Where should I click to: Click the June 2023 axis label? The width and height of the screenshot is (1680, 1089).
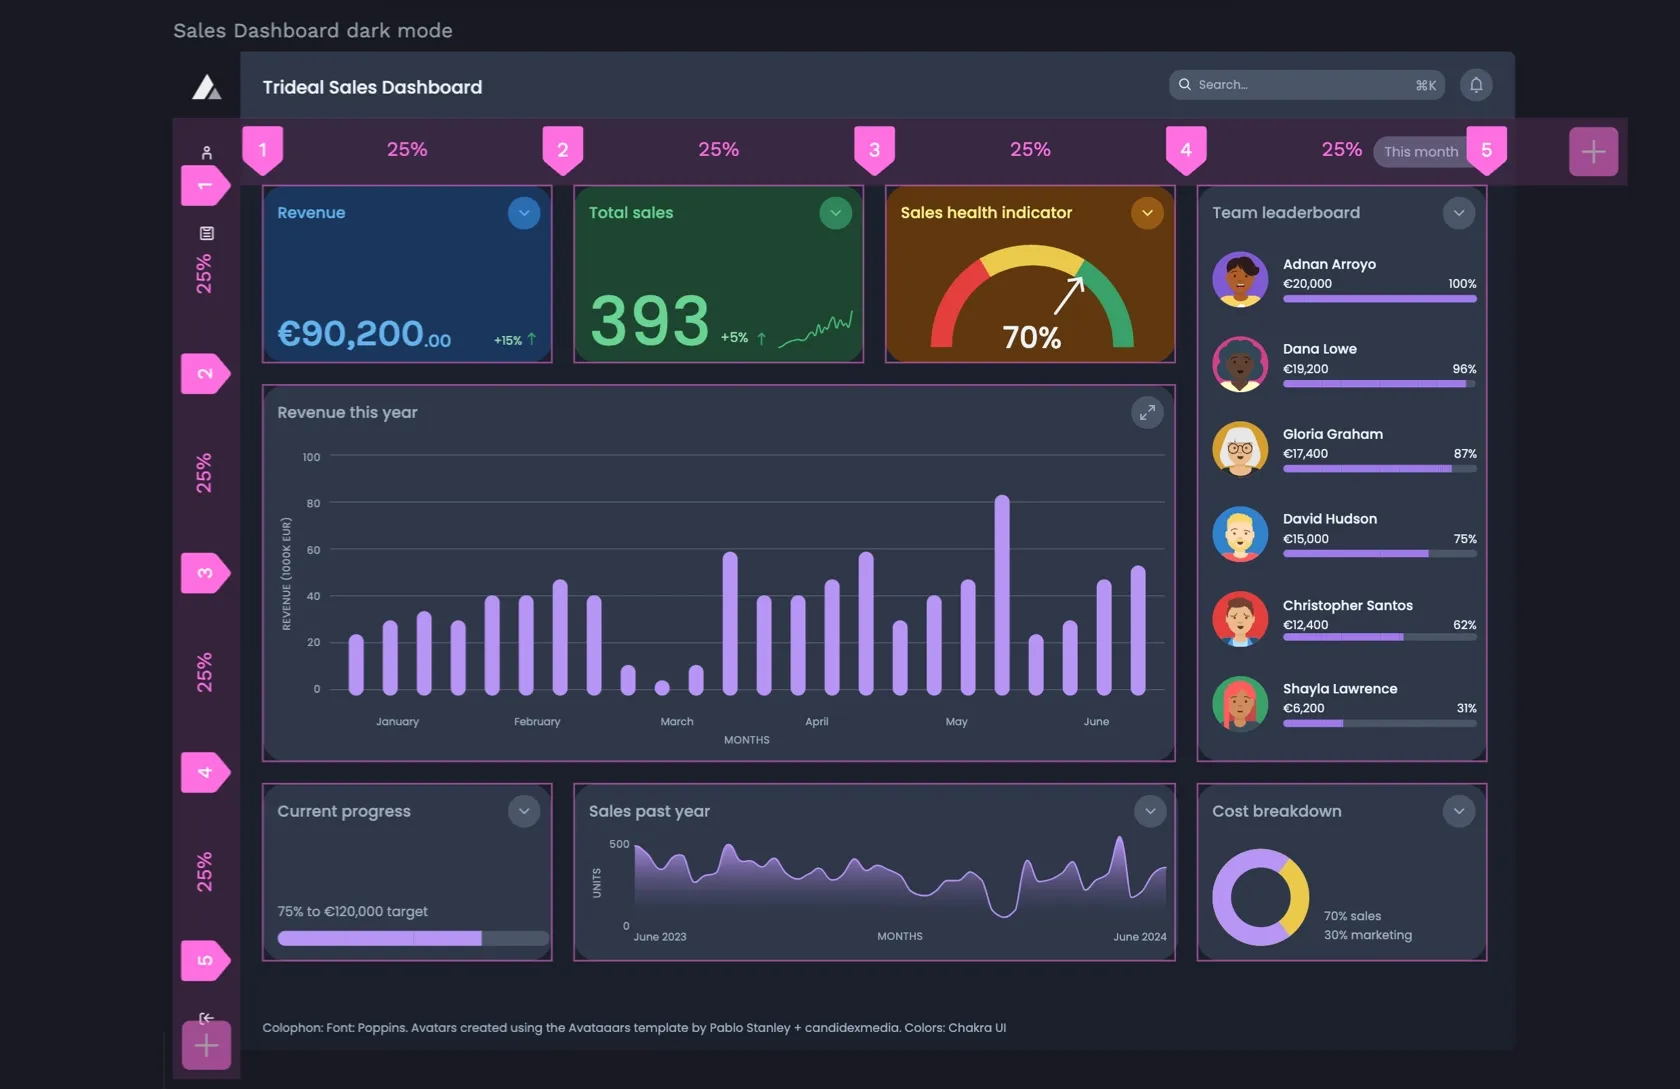point(660,937)
